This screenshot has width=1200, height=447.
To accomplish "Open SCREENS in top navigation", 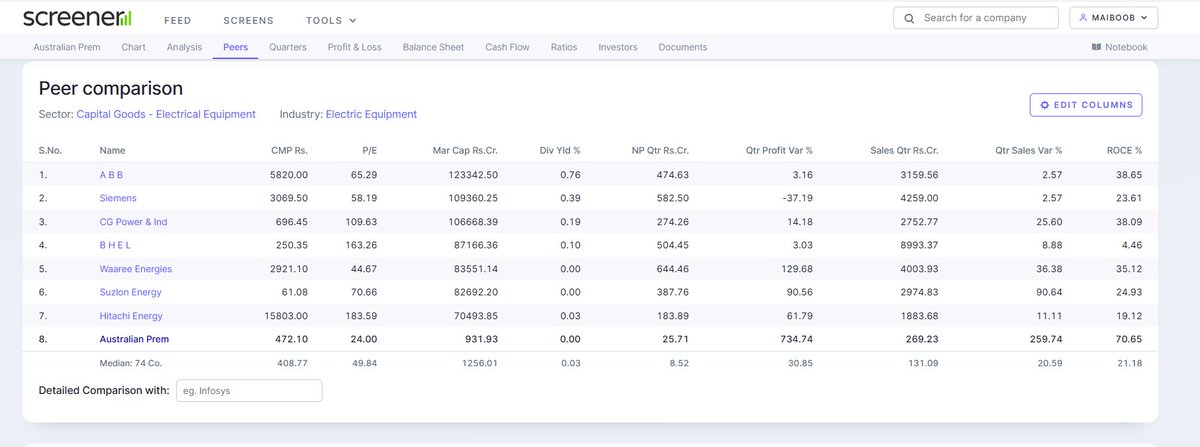I will pos(249,20).
